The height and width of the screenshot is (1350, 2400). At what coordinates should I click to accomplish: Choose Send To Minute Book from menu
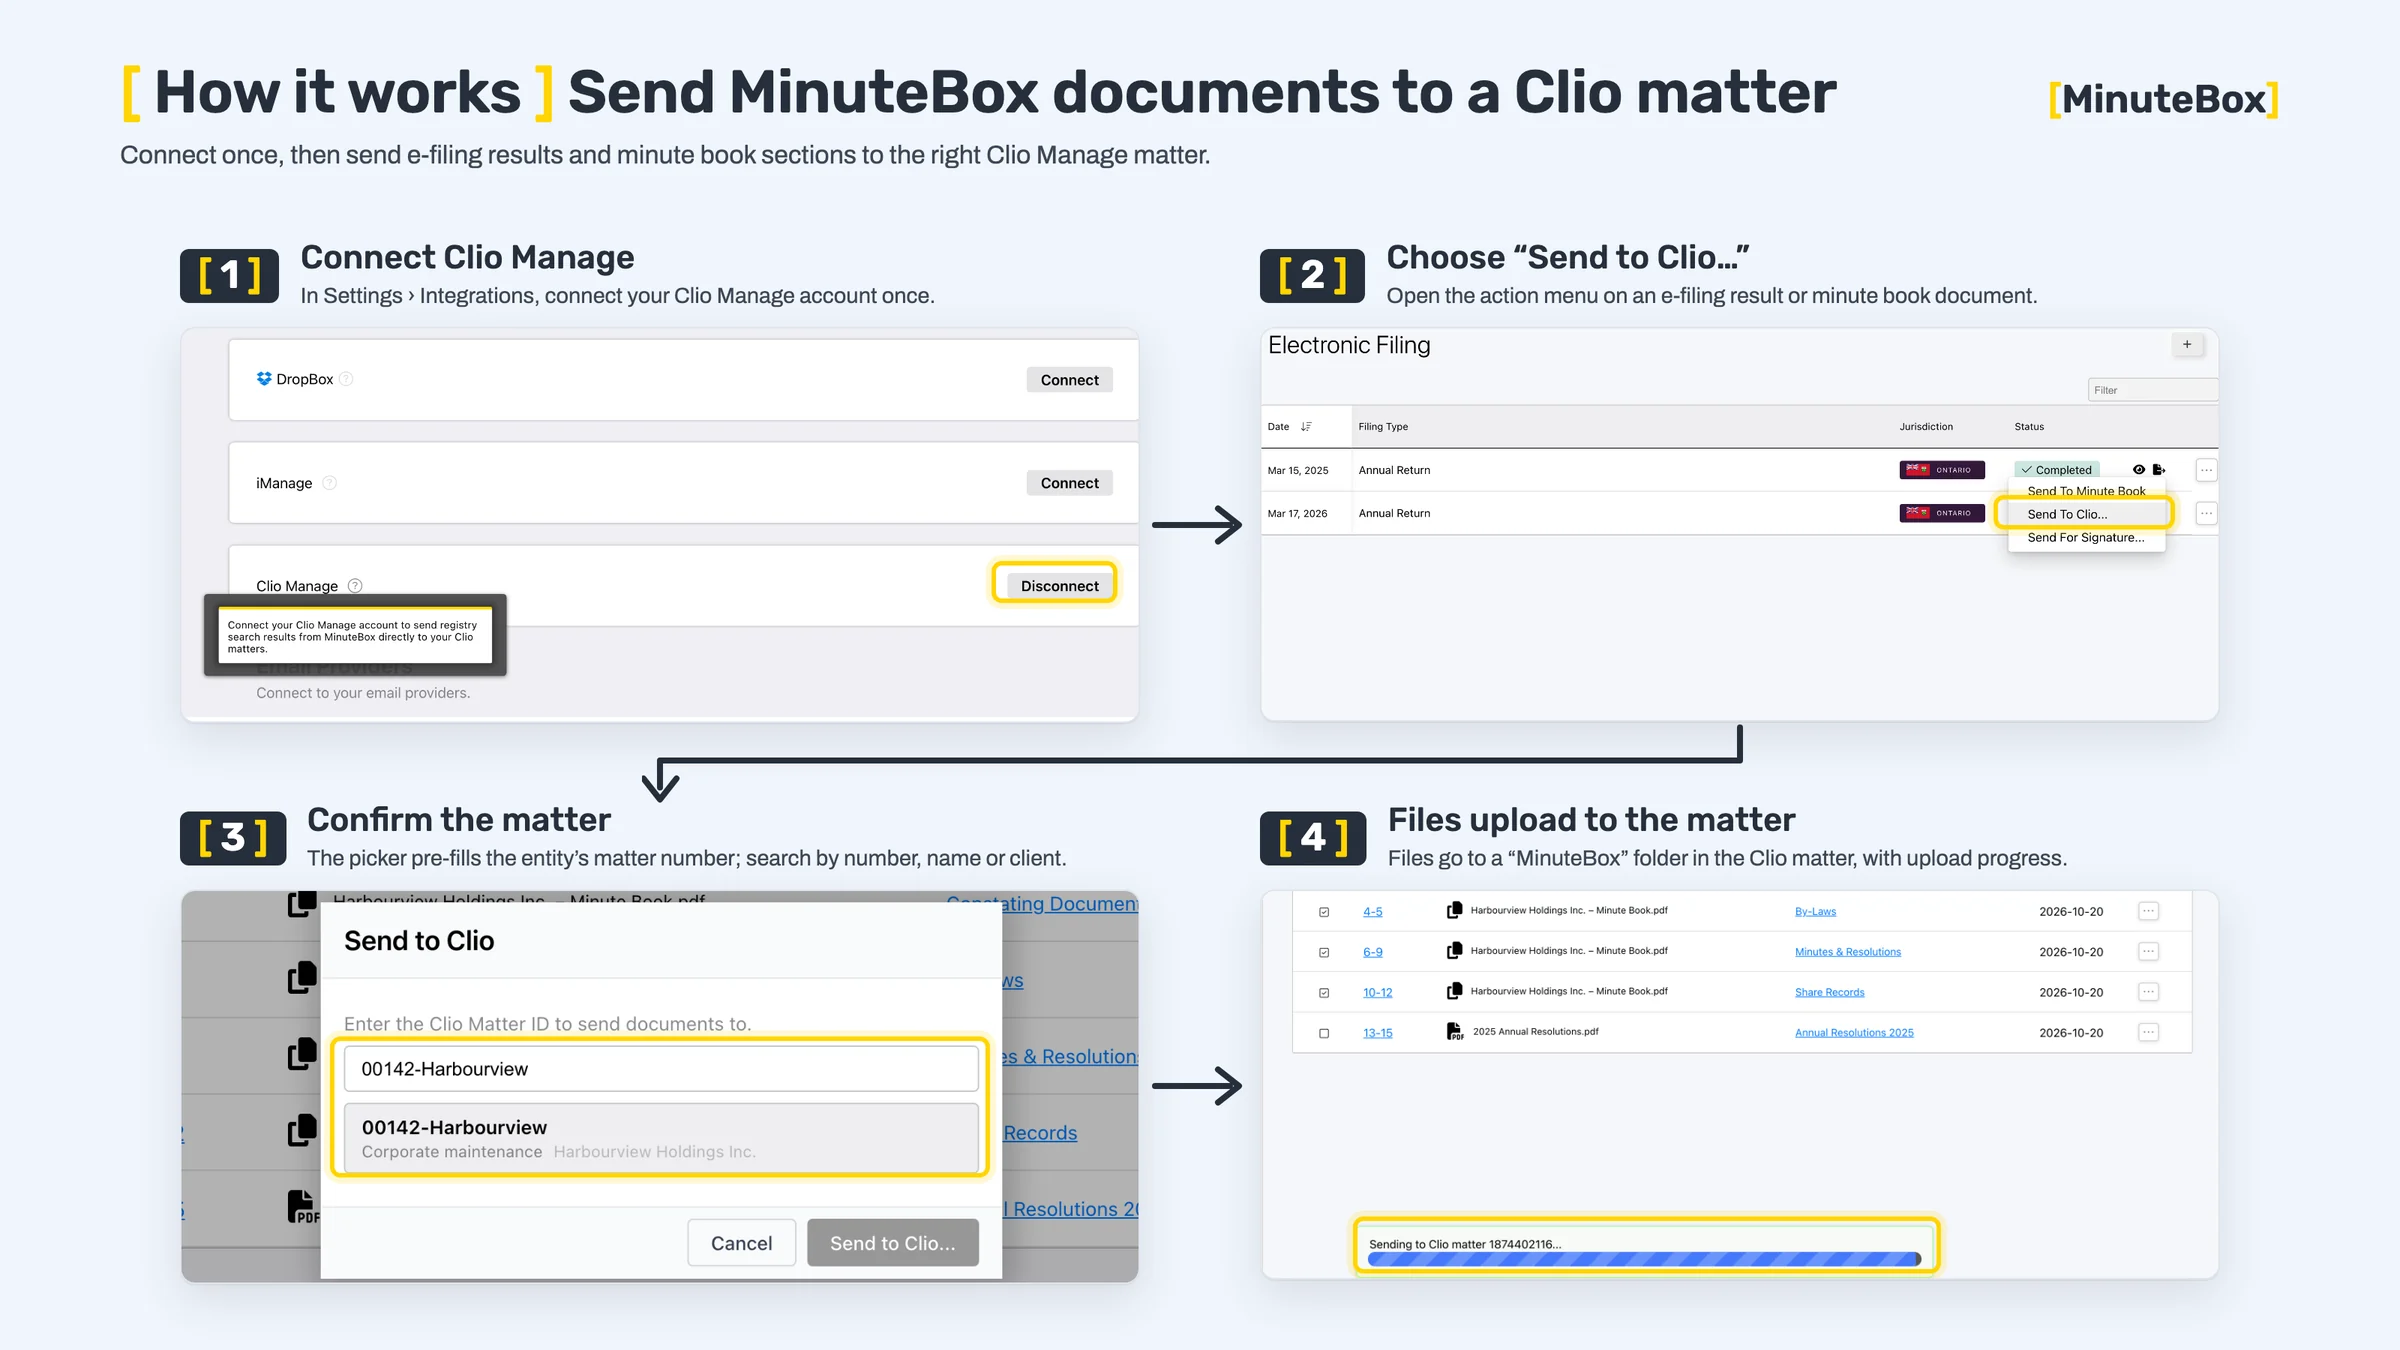[2086, 491]
